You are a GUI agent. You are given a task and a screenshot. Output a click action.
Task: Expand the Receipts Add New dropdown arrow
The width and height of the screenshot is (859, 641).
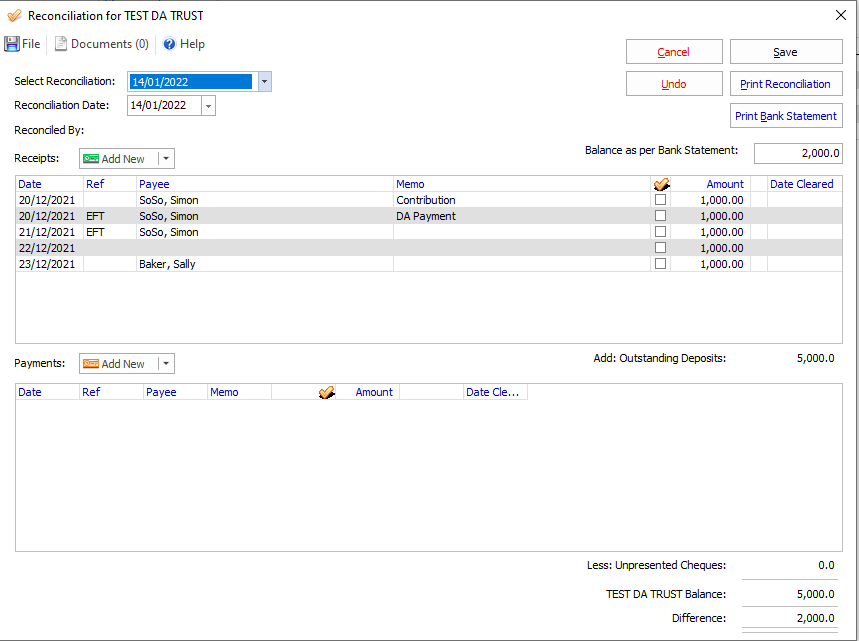pyautogui.click(x=166, y=159)
